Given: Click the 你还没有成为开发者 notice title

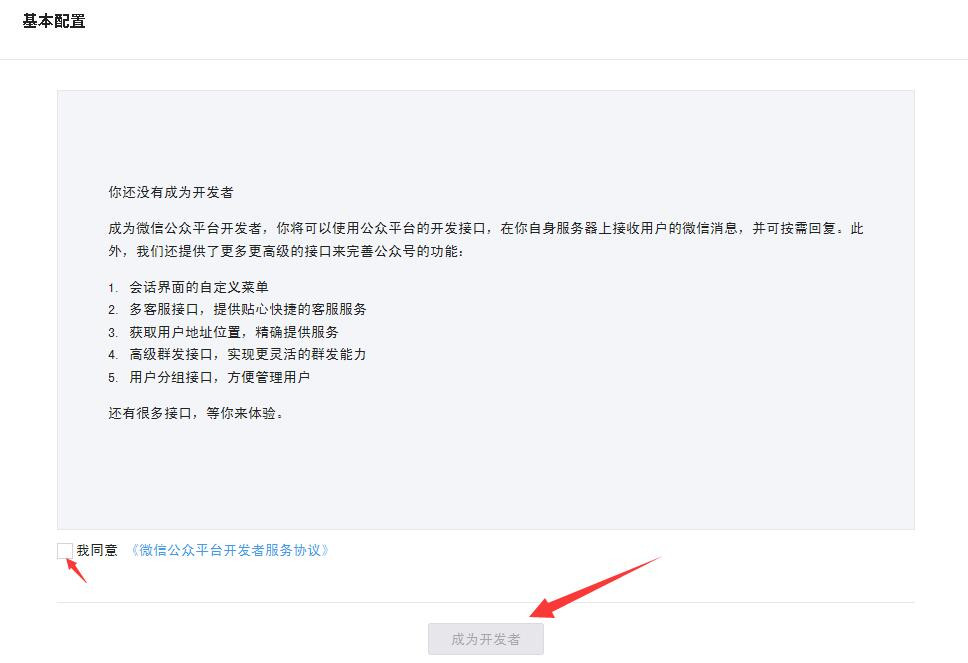Looking at the screenshot, I should tap(170, 192).
